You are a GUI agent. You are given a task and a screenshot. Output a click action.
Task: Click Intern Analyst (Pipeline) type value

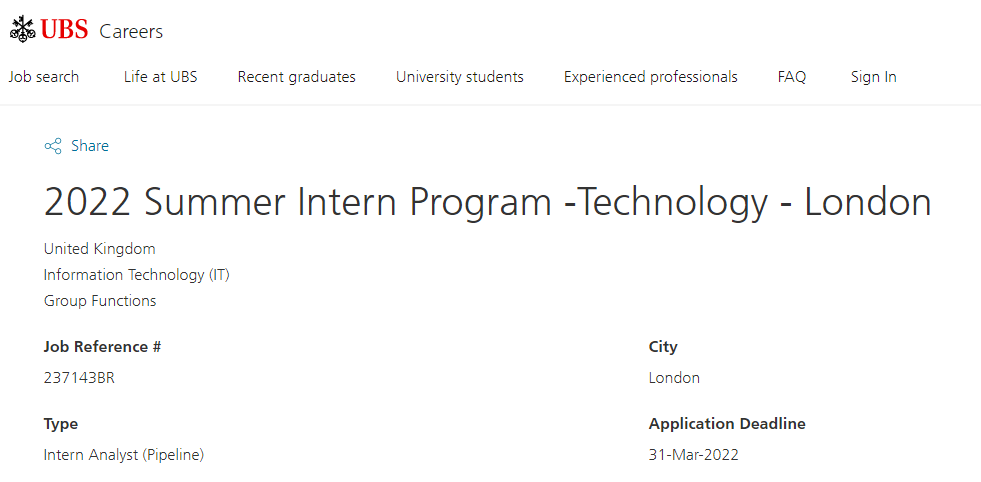pyautogui.click(x=124, y=455)
